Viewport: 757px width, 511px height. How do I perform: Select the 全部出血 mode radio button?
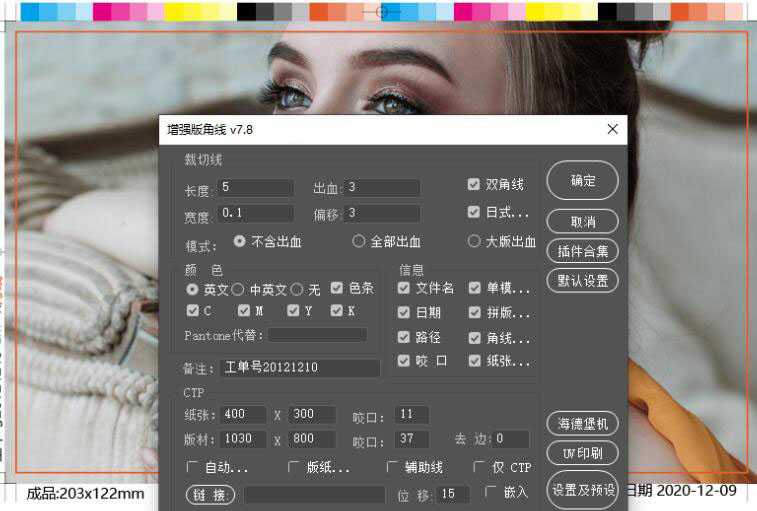(x=359, y=241)
